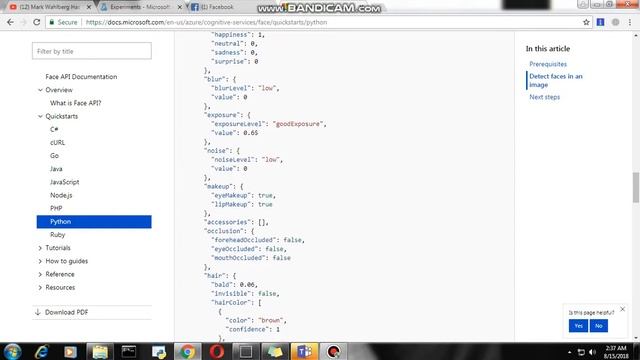
Task: Open Face API Documentation entry
Action: [81, 77]
